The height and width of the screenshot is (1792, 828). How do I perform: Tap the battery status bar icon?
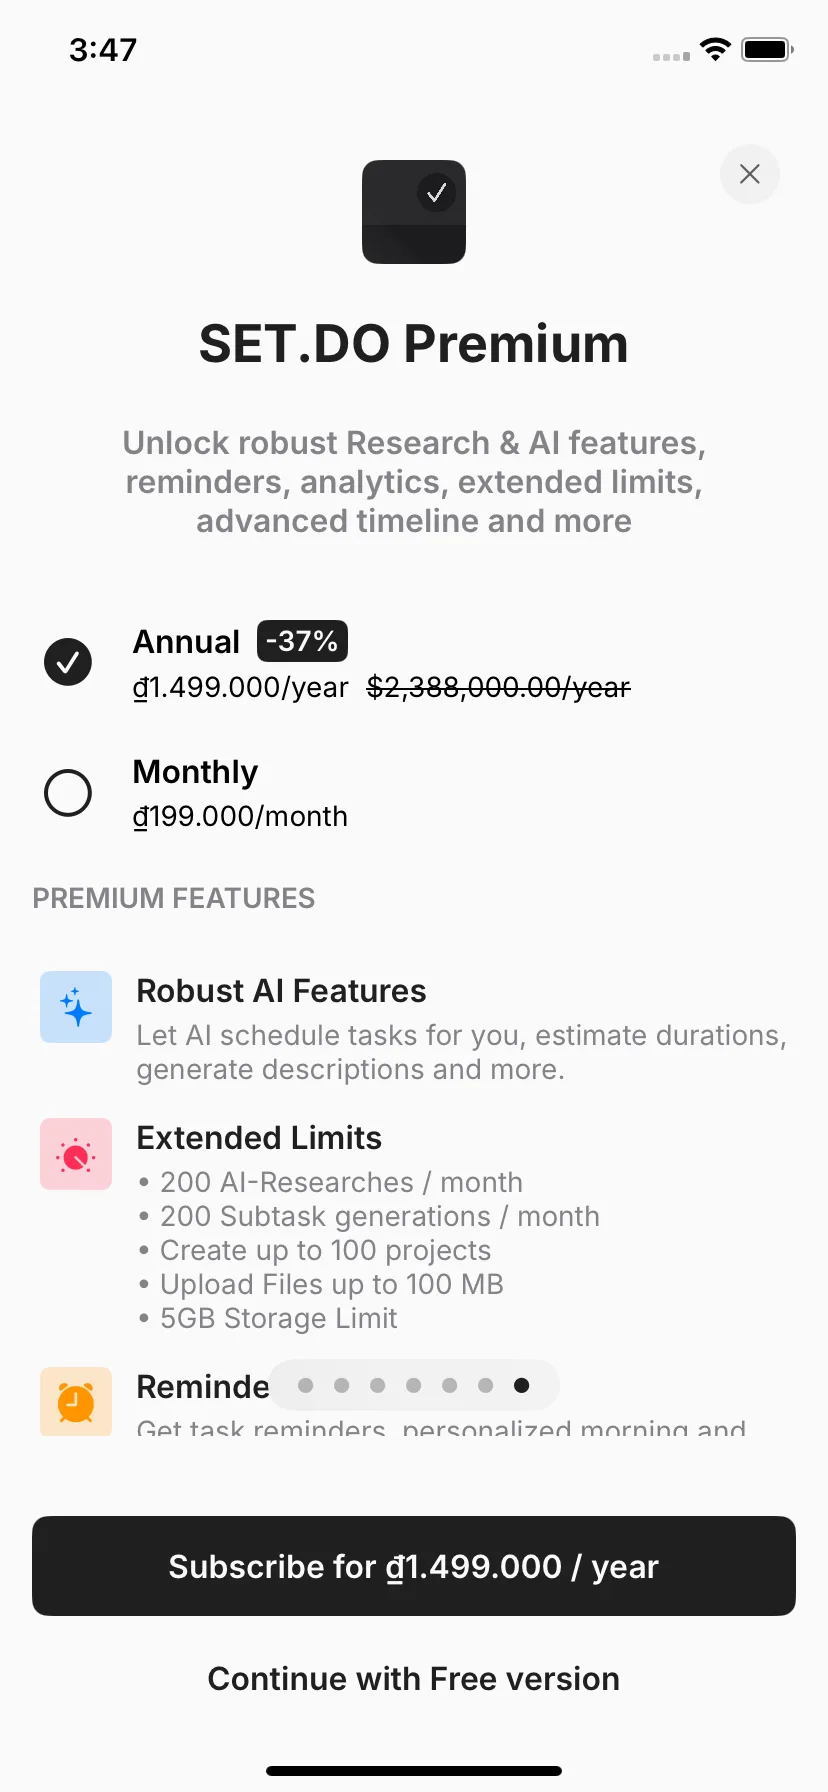[767, 49]
